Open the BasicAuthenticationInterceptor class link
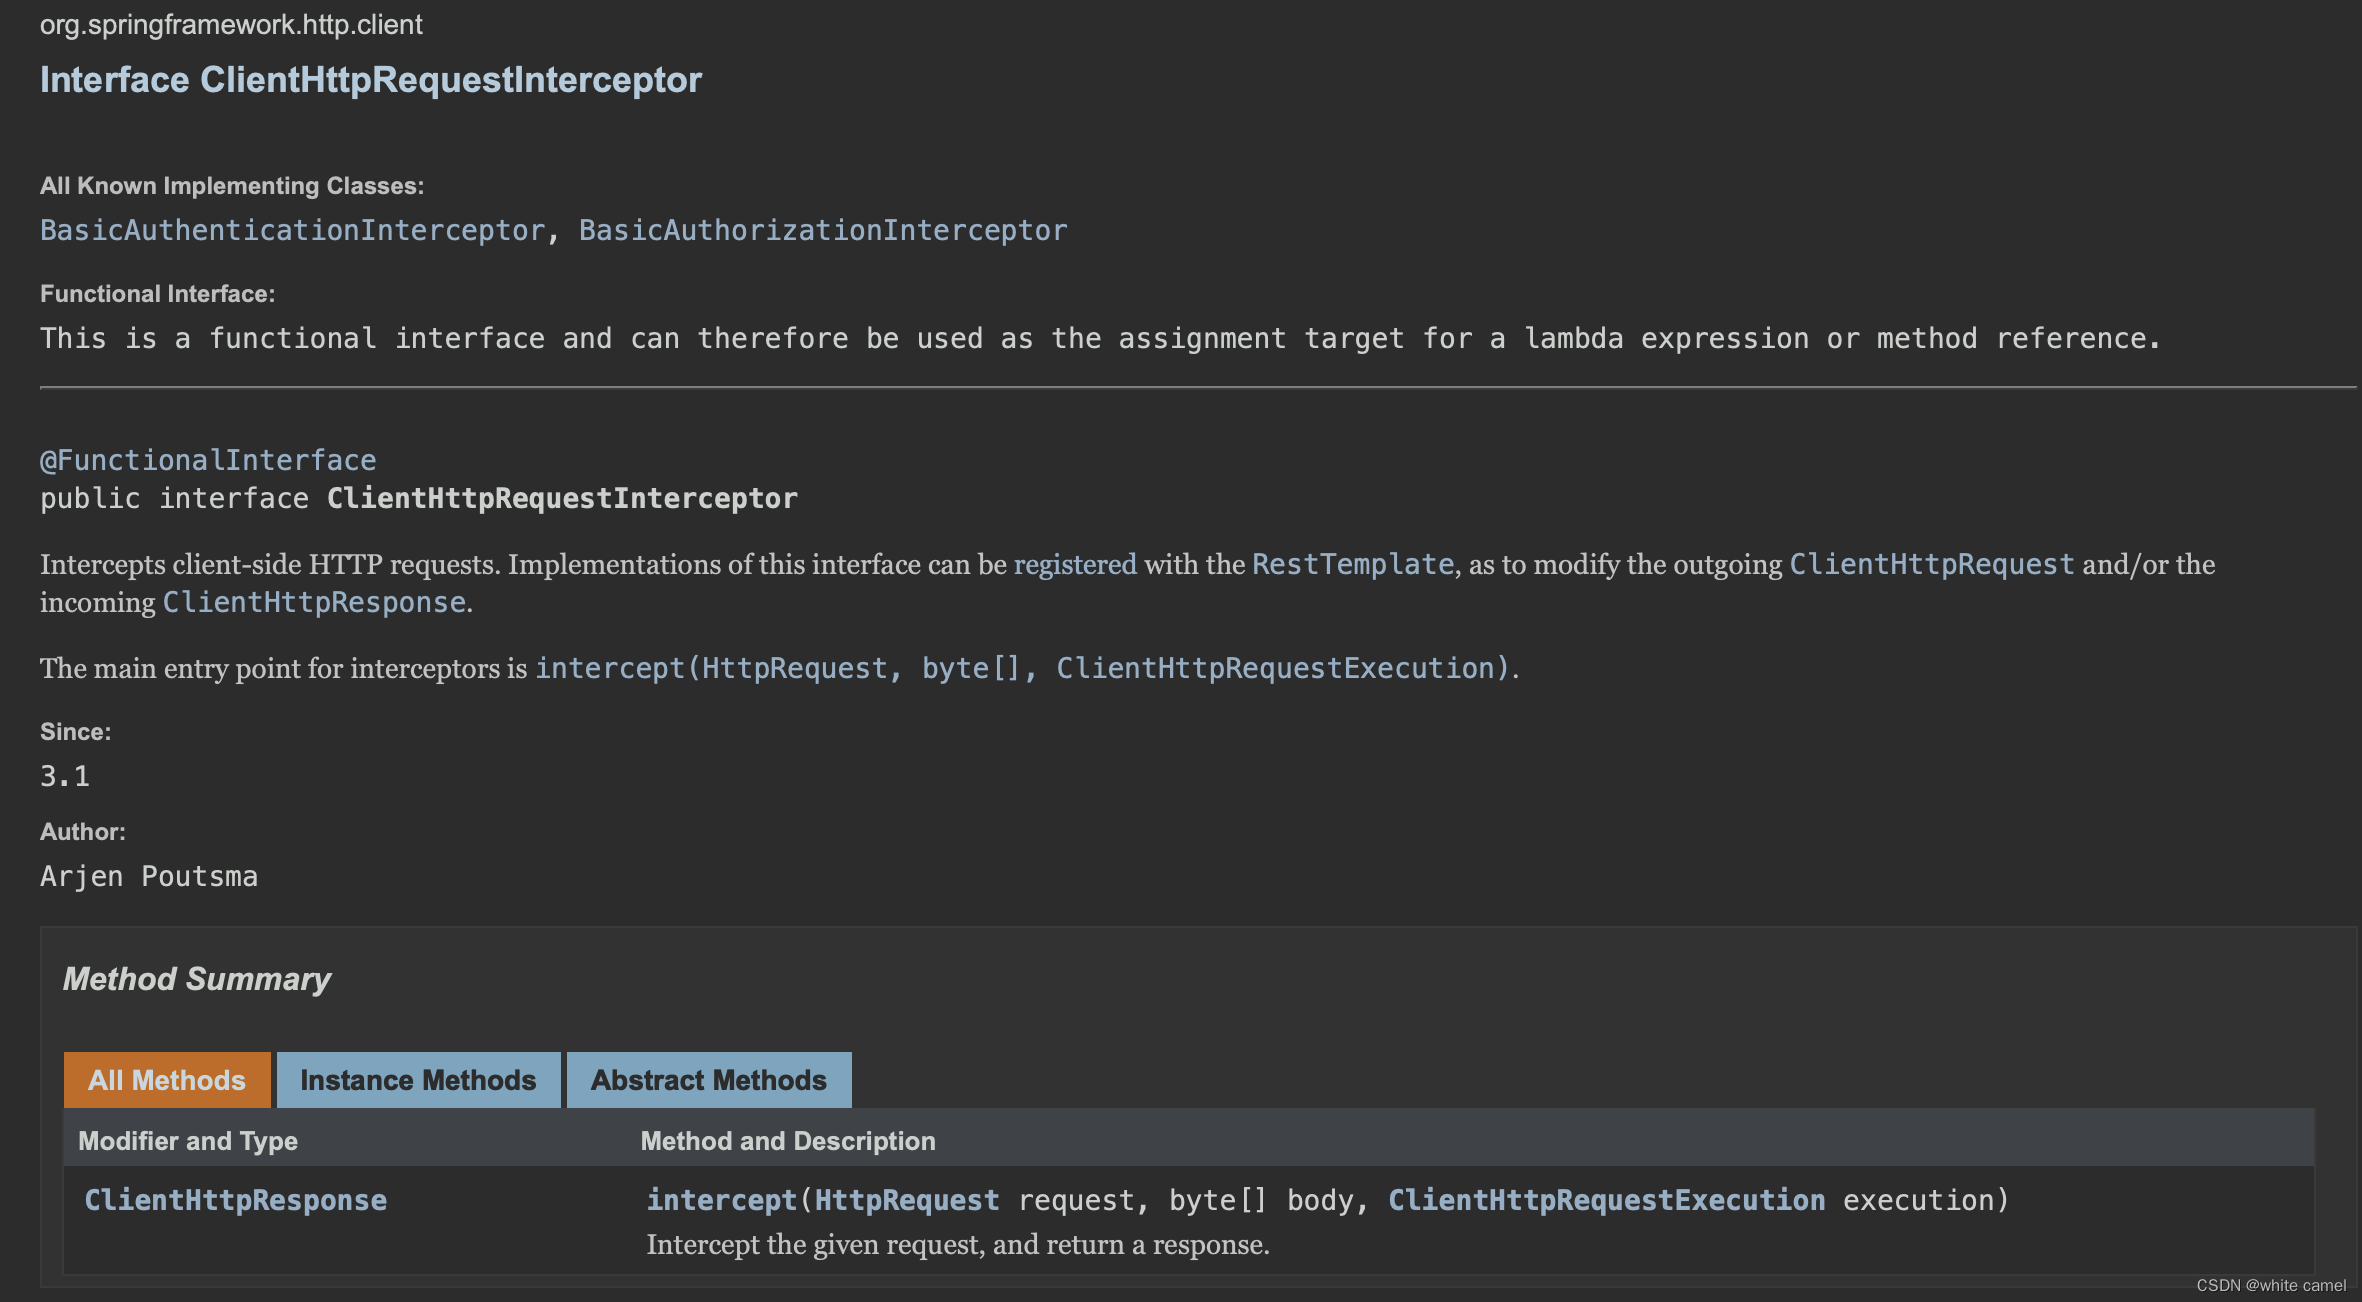 coord(292,230)
